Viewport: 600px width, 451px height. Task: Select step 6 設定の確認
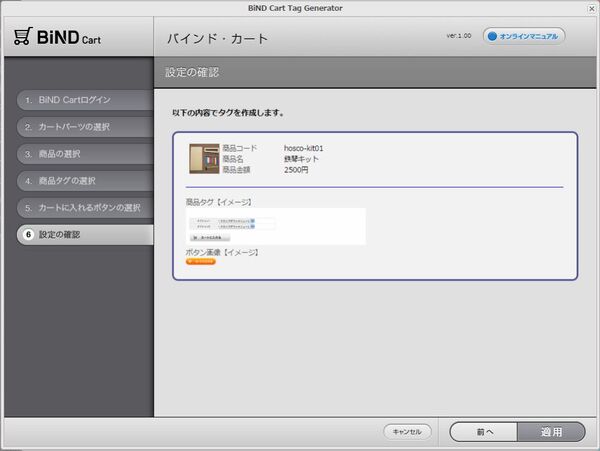click(85, 234)
